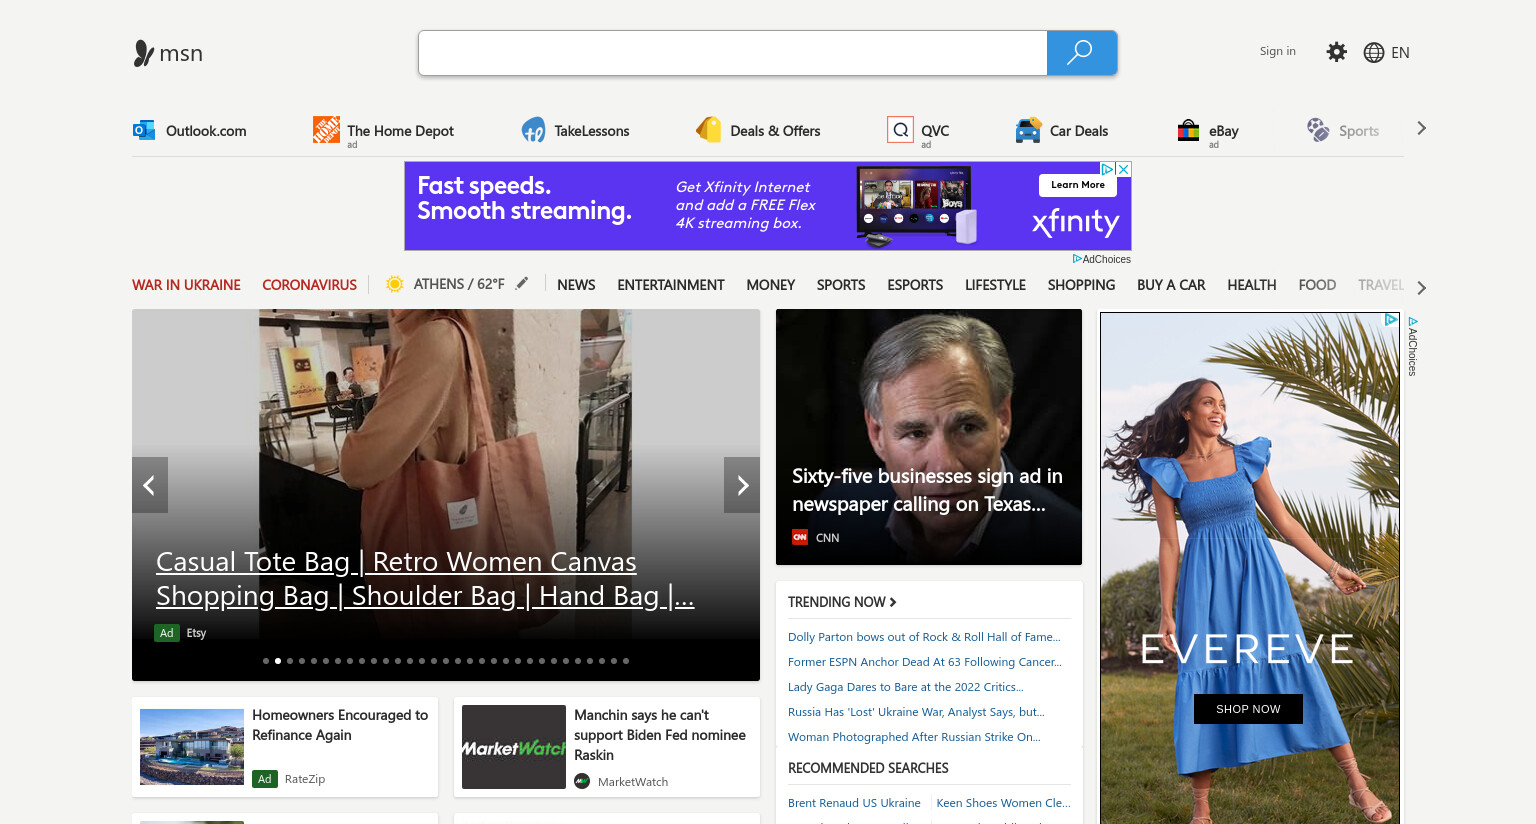Screen dimensions: 1536x824
Task: Click Learn More on Xfinity ad
Action: [x=1078, y=185]
